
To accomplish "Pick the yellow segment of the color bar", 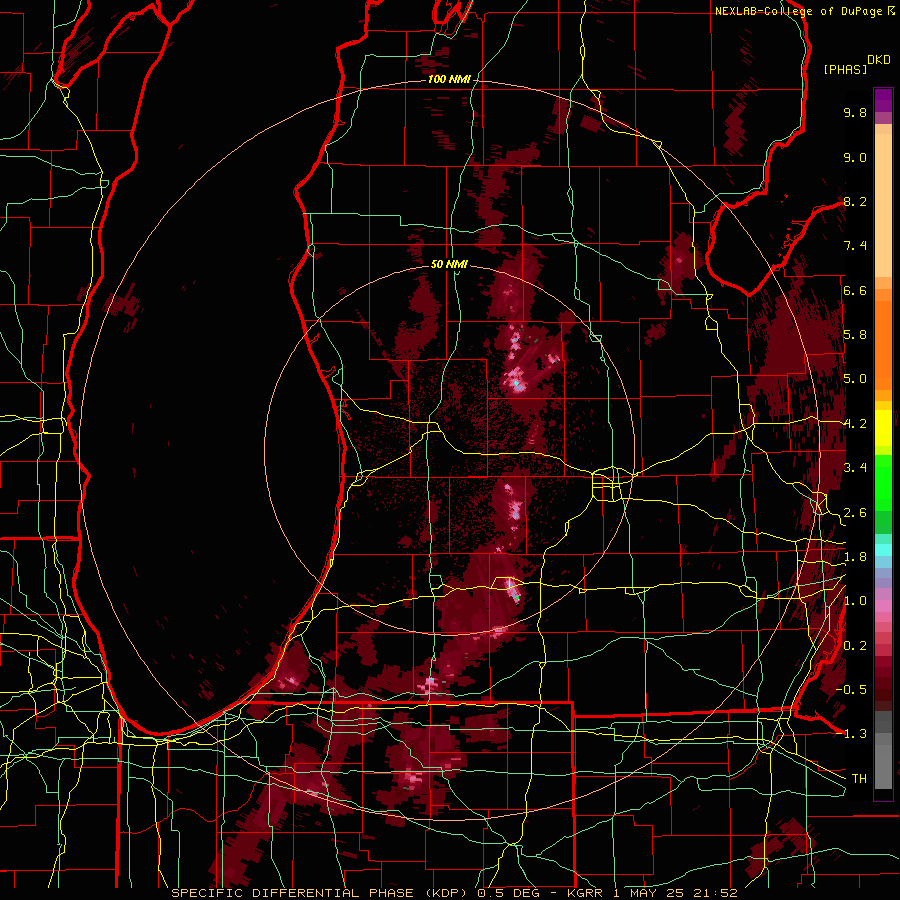I will [883, 428].
